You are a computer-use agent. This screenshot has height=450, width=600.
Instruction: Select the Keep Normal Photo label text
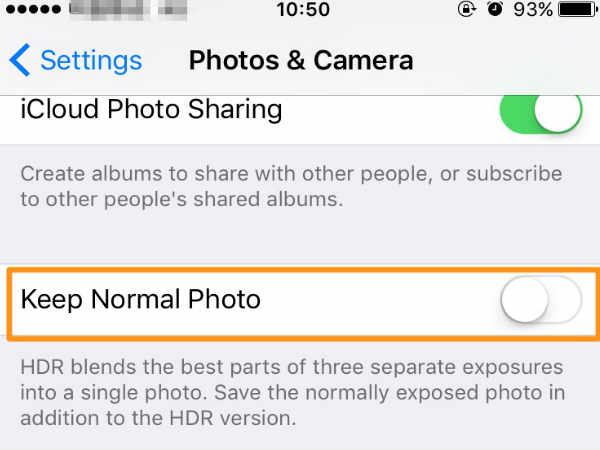tap(141, 299)
